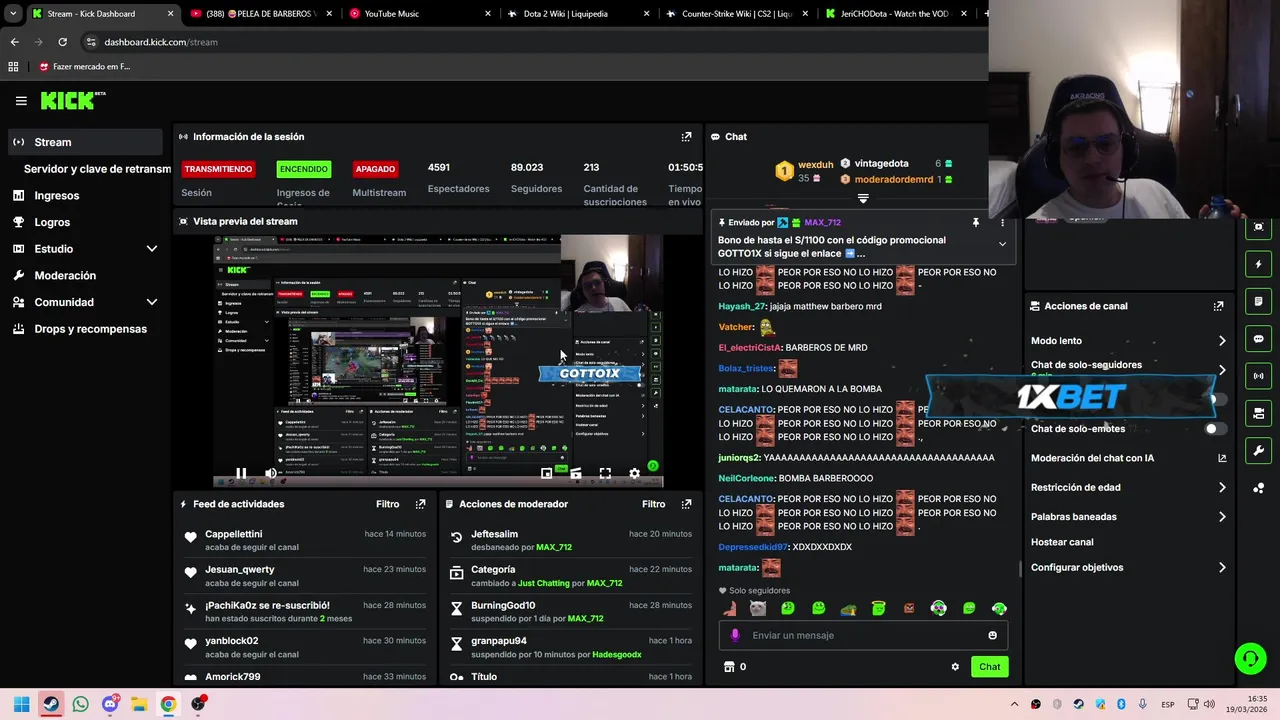Click the green Chat send button
Viewport: 1280px width, 720px height.
coord(989,667)
